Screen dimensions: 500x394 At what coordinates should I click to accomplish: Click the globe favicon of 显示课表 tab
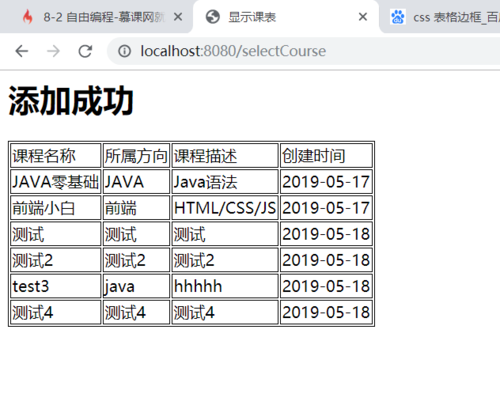[213, 17]
